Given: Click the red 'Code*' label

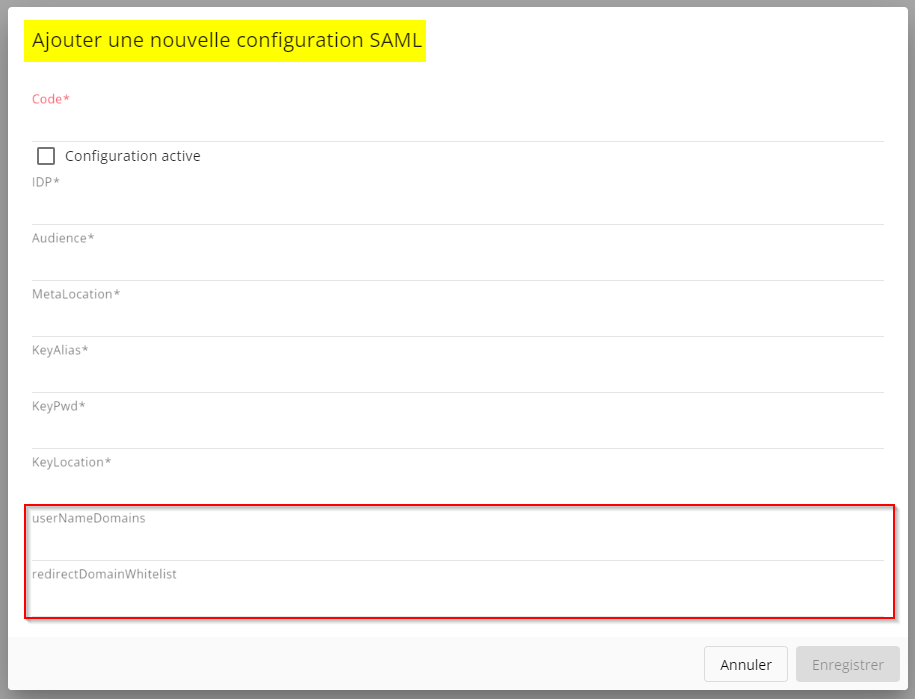Looking at the screenshot, I should click(51, 99).
